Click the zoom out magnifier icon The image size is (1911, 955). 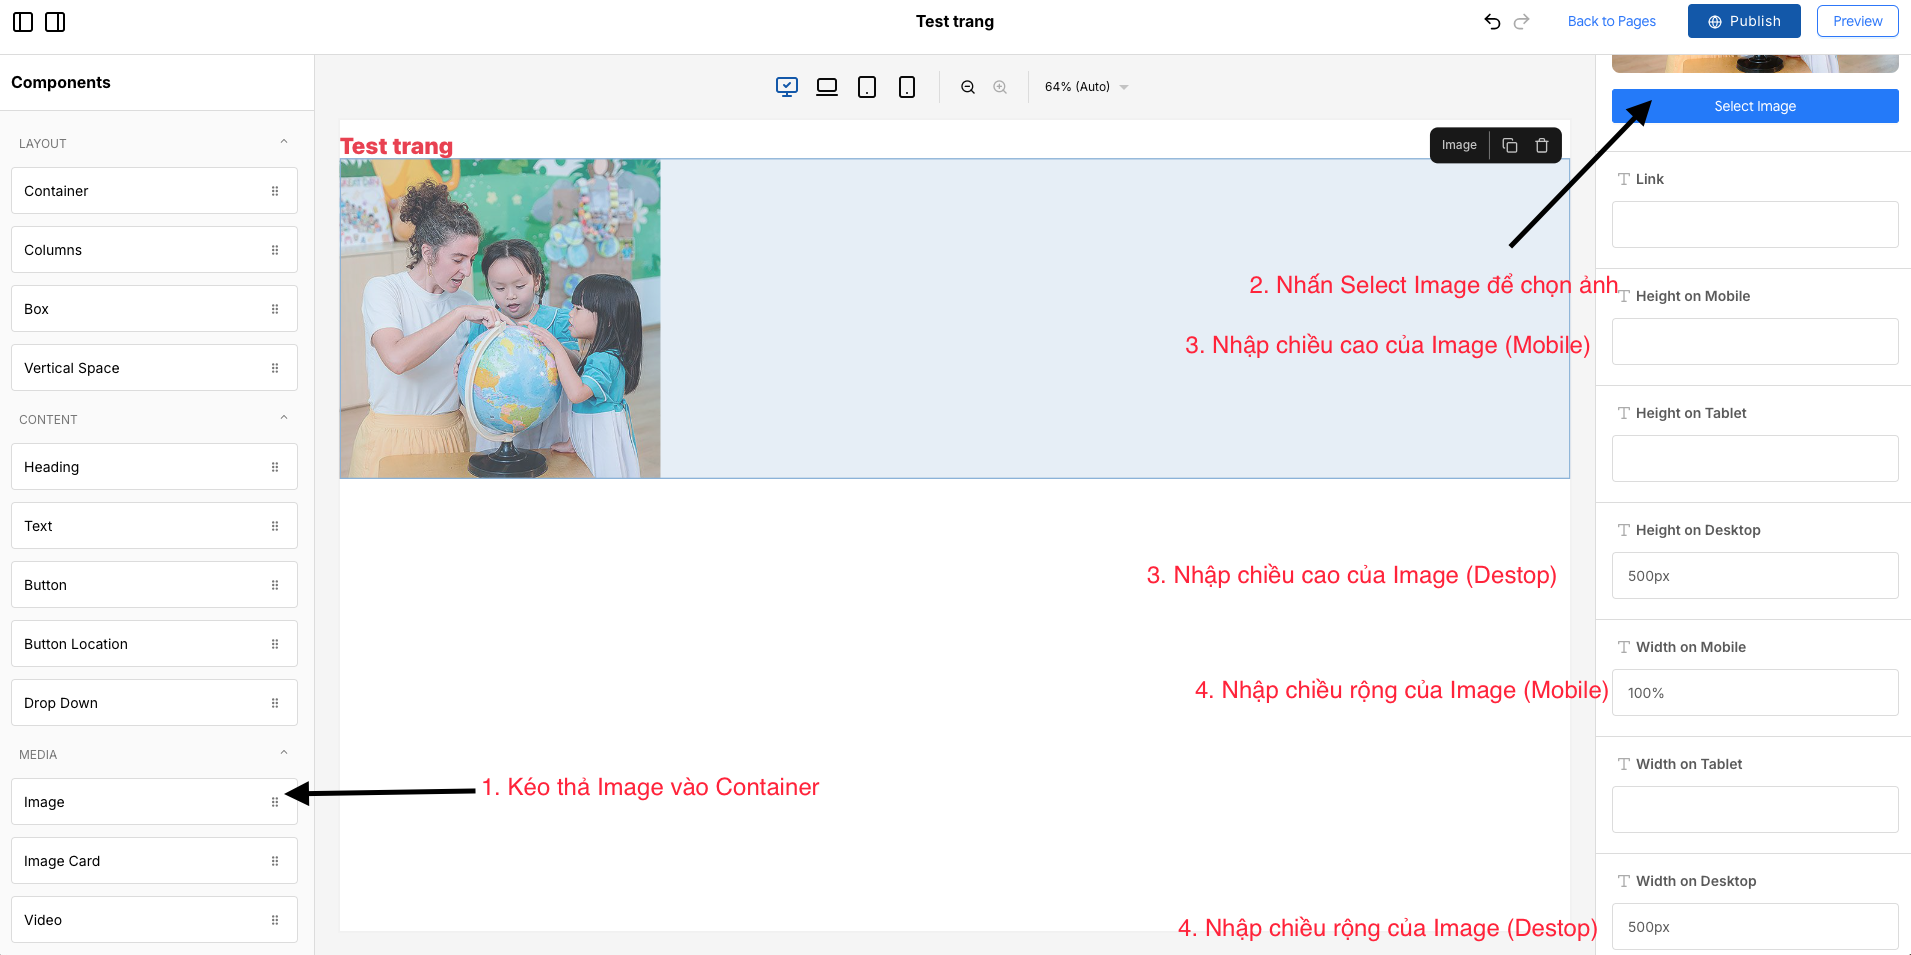coord(968,87)
